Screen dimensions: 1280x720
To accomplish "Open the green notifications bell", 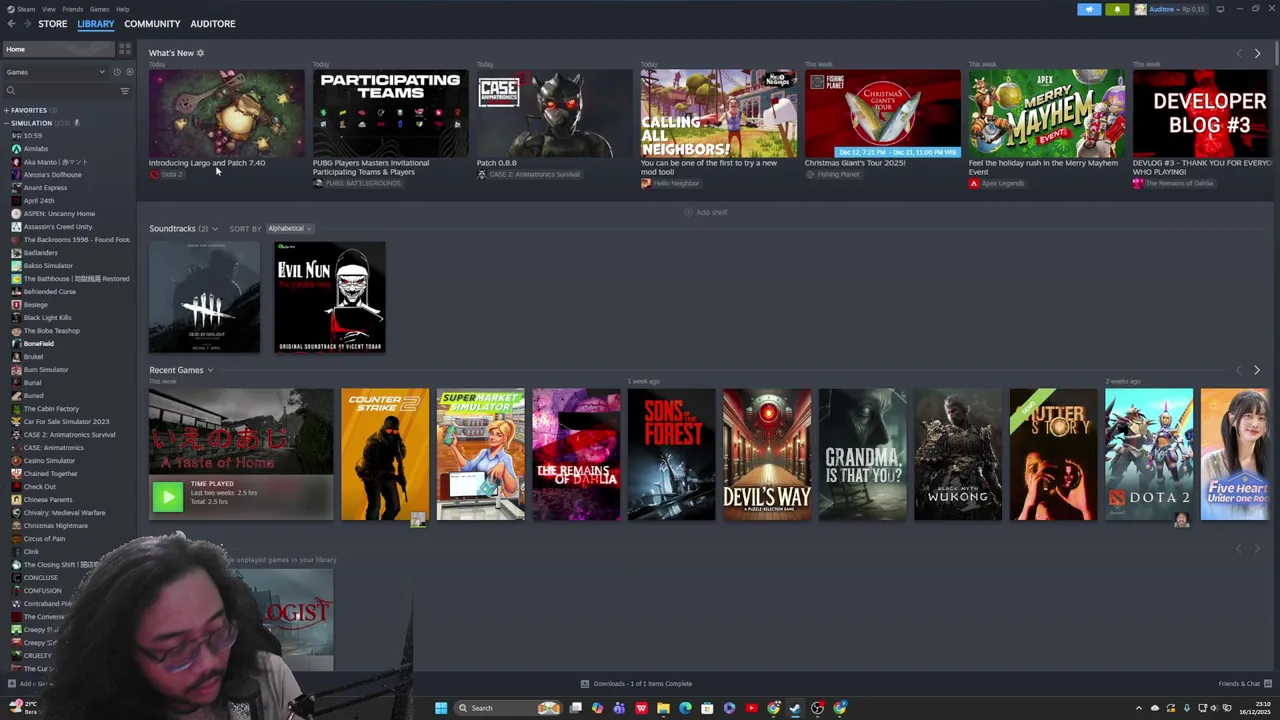I will [1117, 9].
